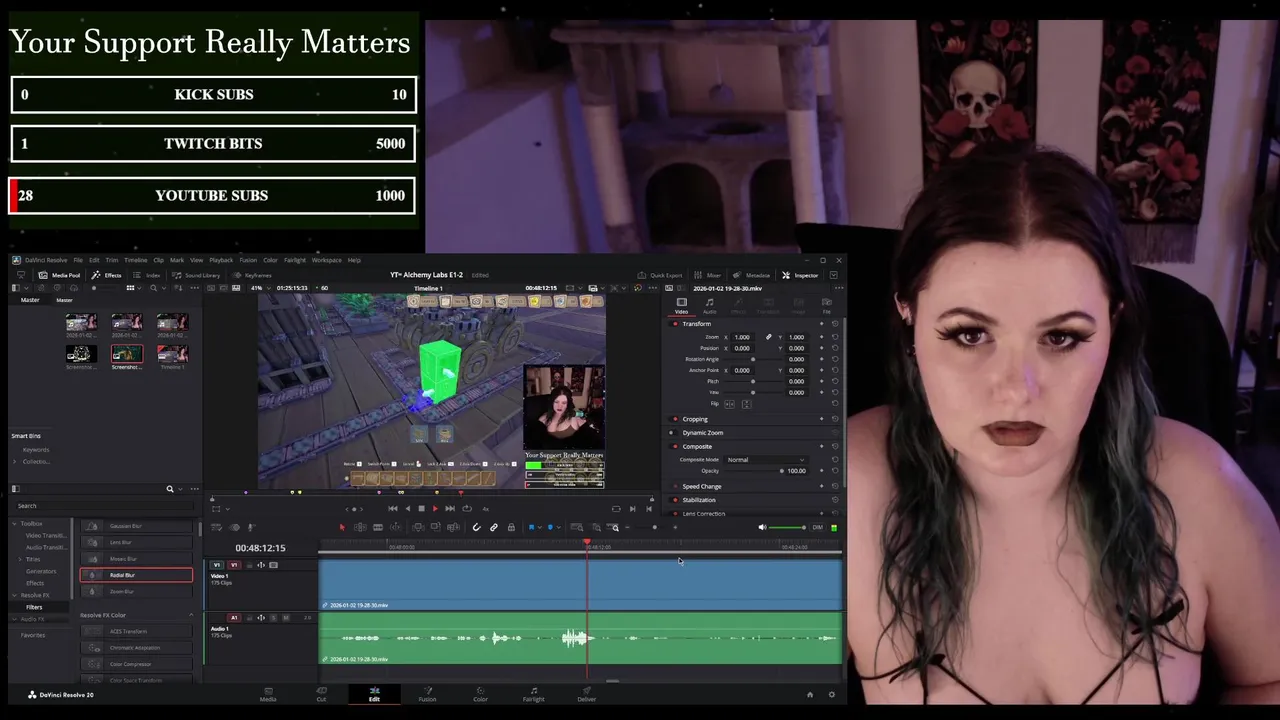Open the Workspace menu

[326, 260]
